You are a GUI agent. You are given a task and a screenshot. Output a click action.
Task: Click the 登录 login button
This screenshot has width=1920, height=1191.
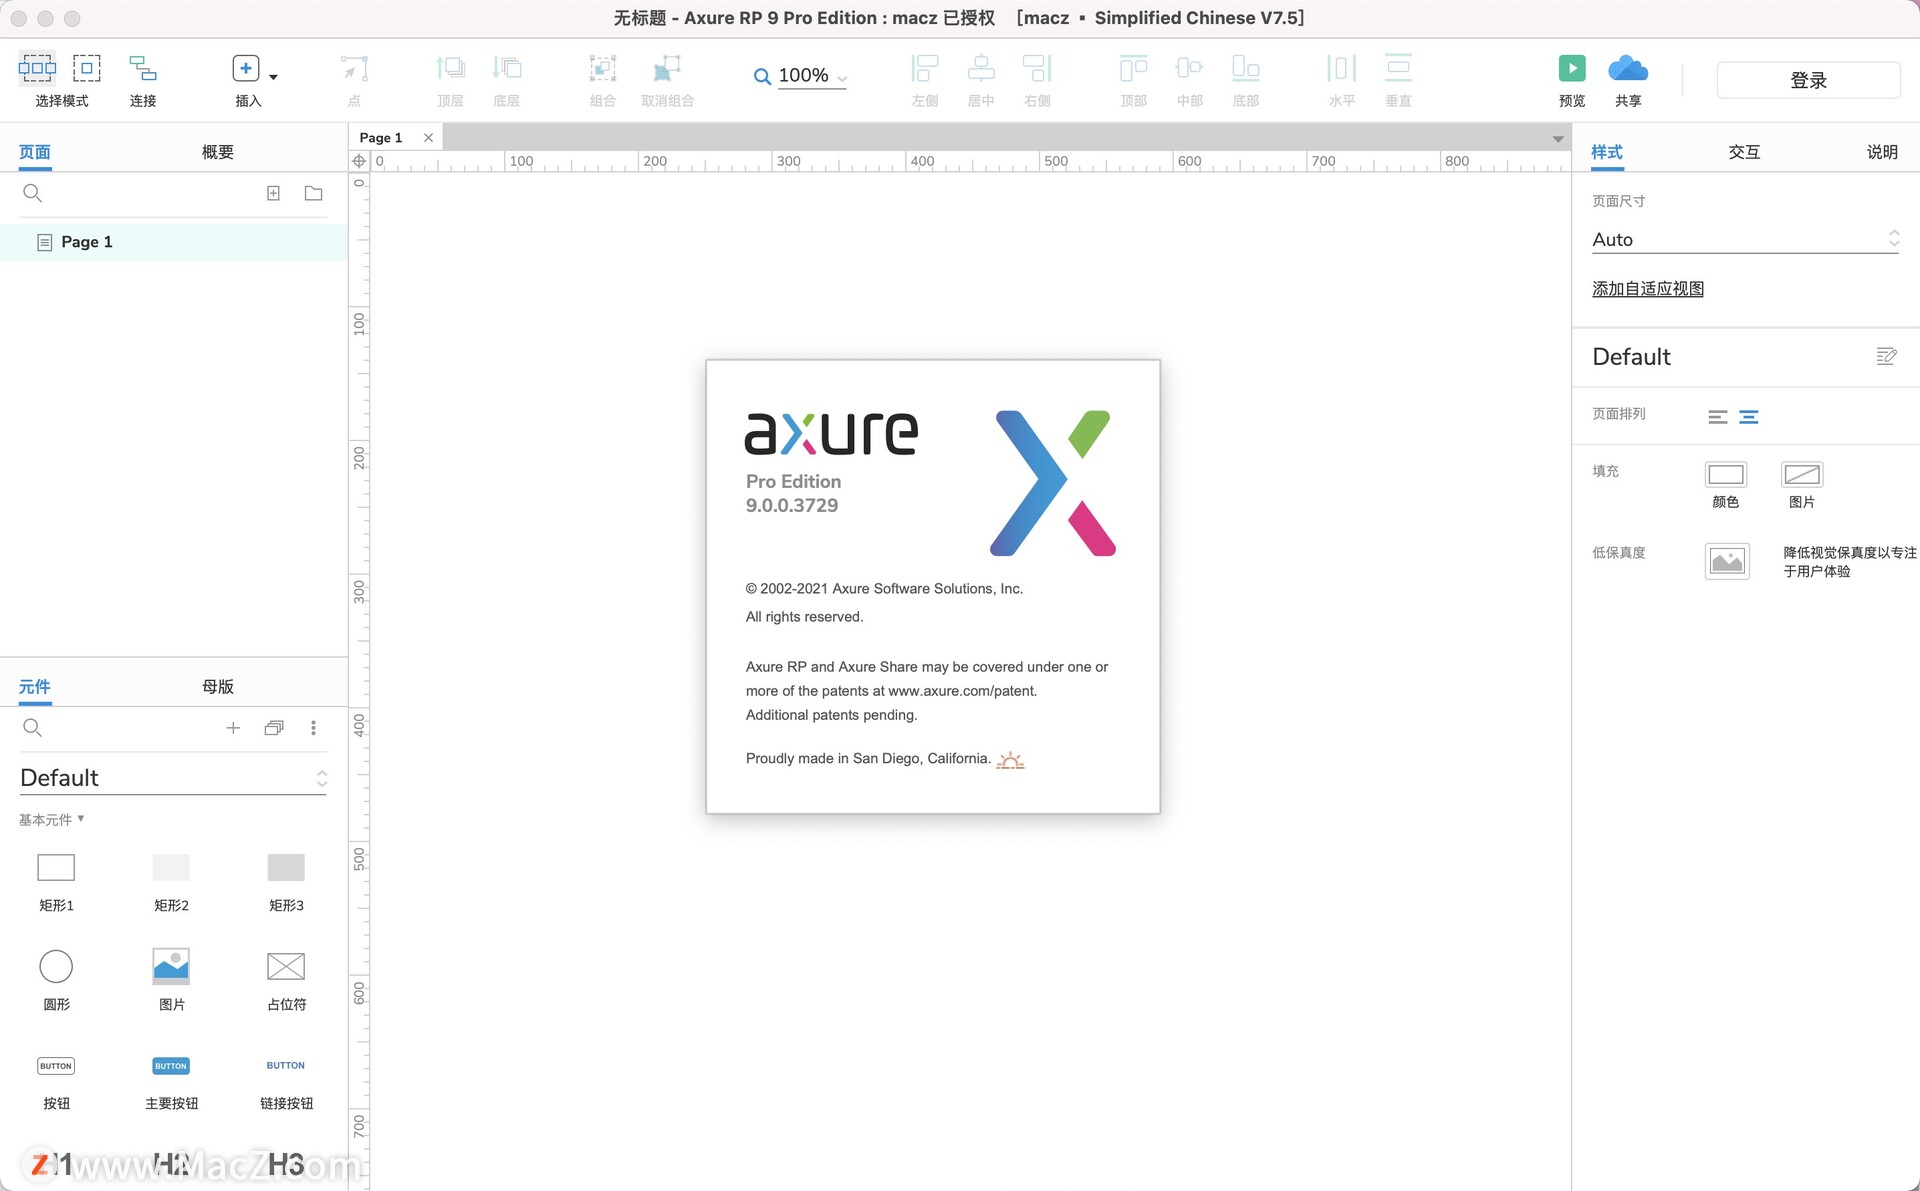(1808, 80)
